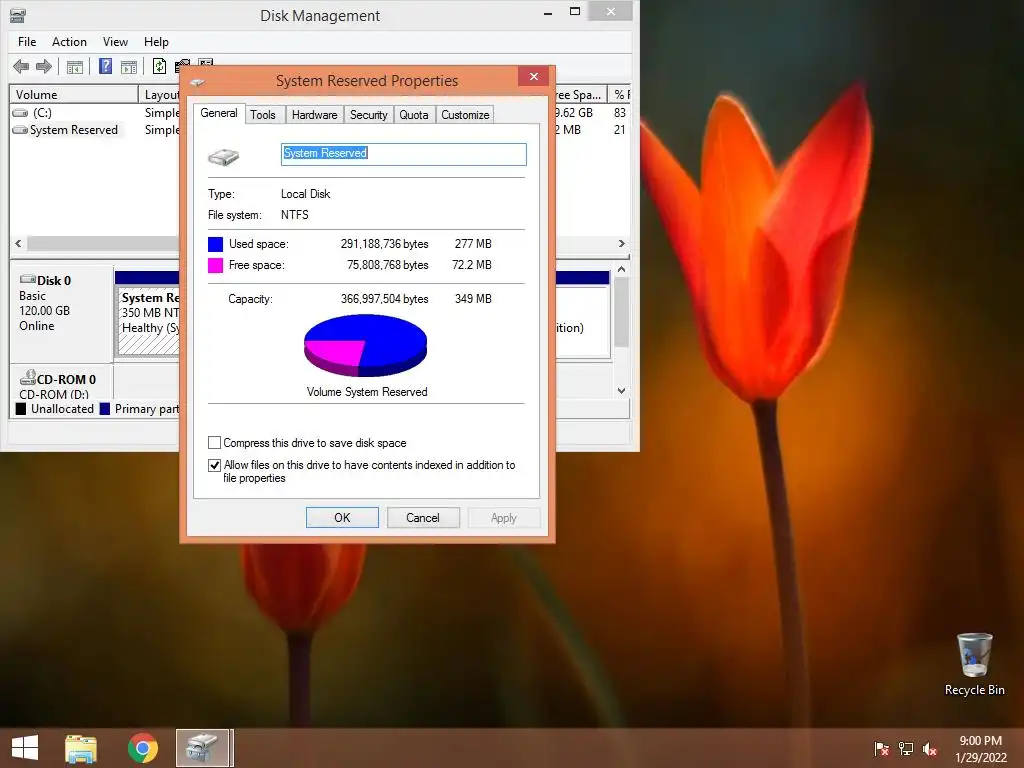Click the blue Used space swatch

point(216,244)
